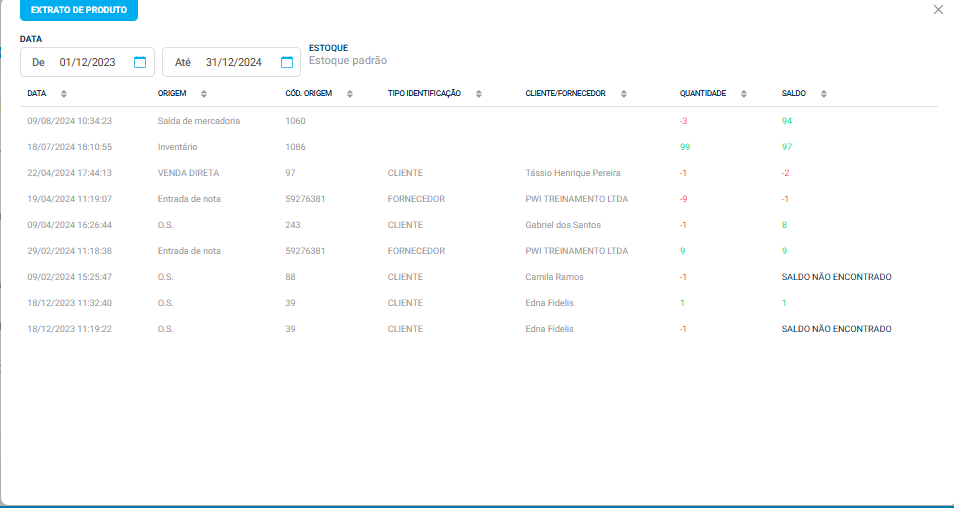Open the Estoque padrão stock selector
This screenshot has width=954, height=508.
coord(347,61)
